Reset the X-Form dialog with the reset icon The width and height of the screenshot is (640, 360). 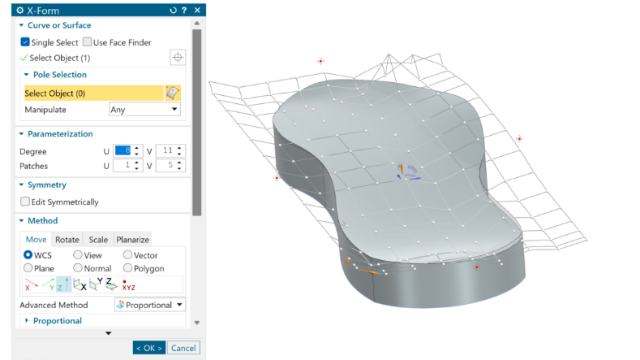[173, 10]
